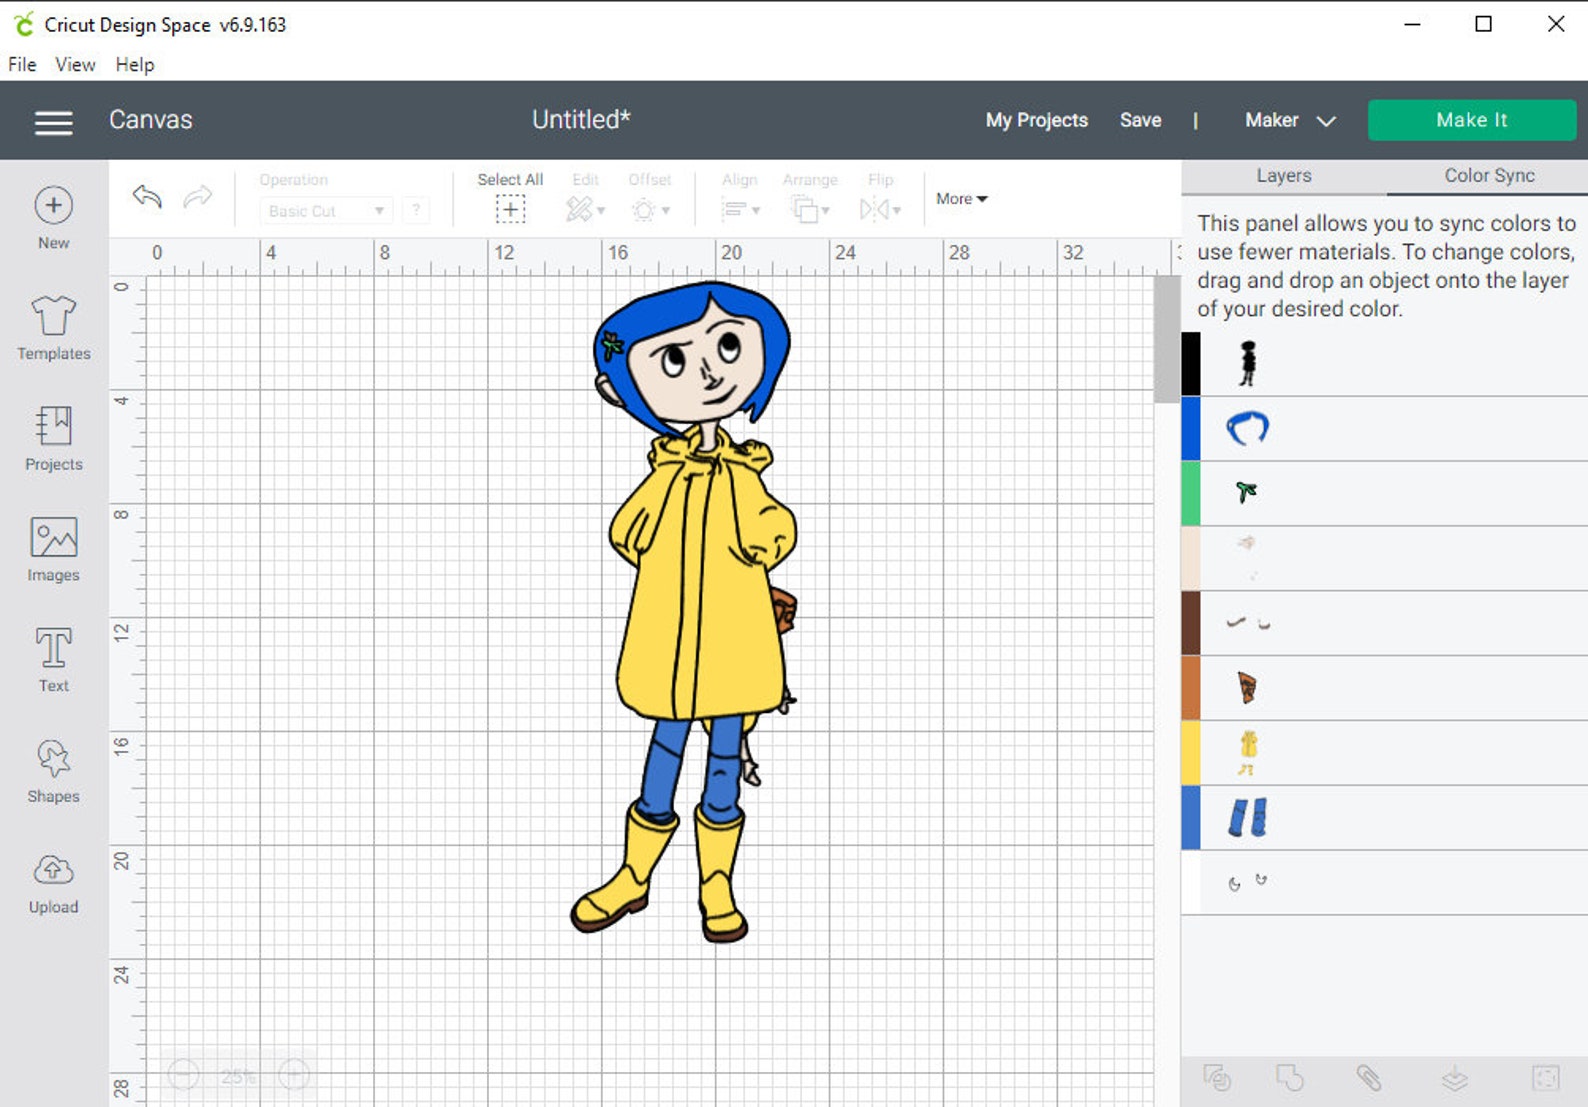The width and height of the screenshot is (1588, 1107).
Task: Click the green dragonfly clip thumbnail
Action: pos(1246,492)
